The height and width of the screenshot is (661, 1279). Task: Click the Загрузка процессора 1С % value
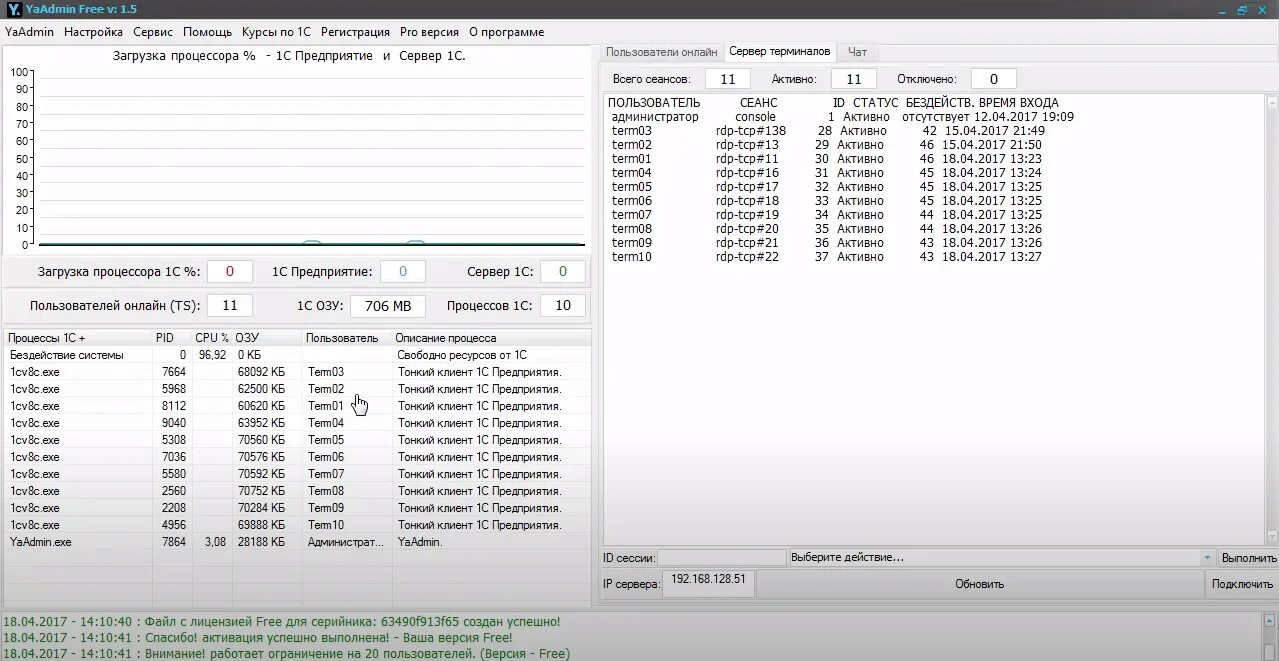point(230,272)
